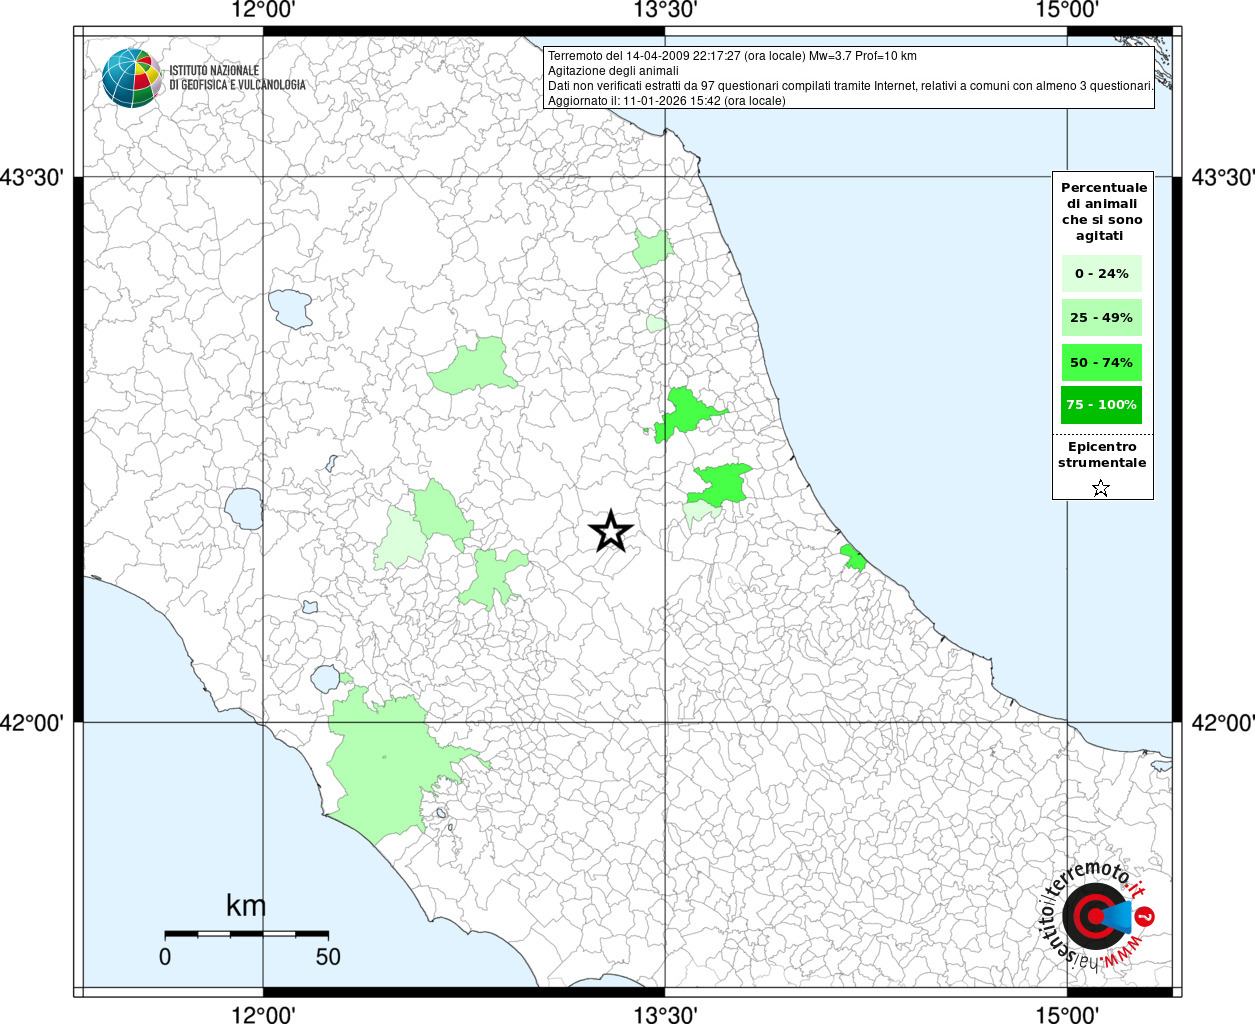Click the haisentitoilterremoto.it red target logo
Screen dimensions: 1255x1024
point(1093,916)
